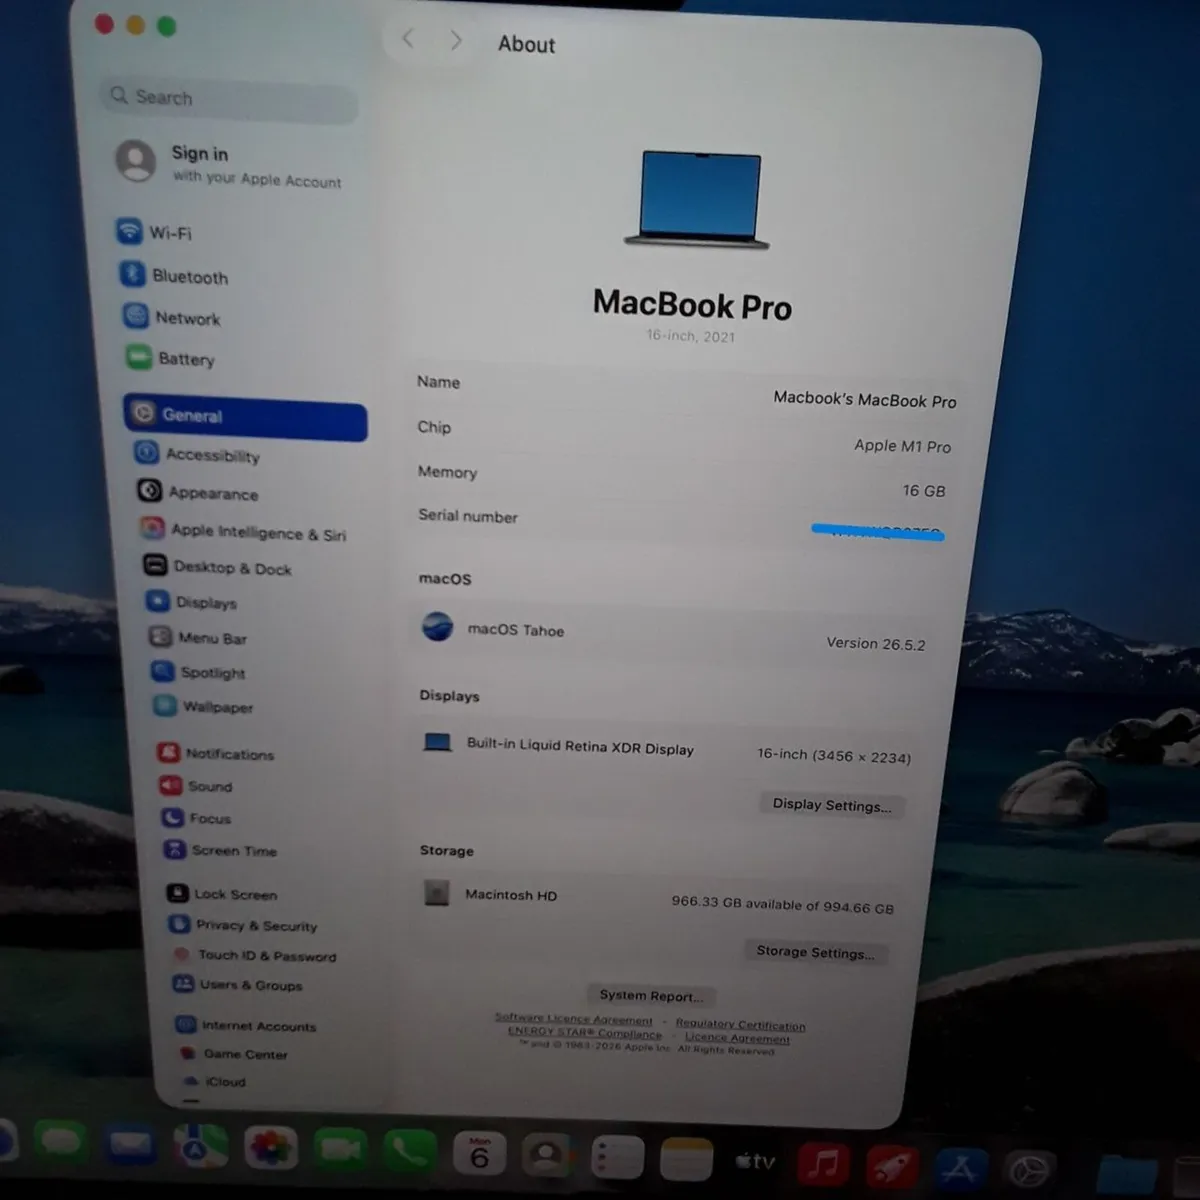Go back using the left chevron
Image resolution: width=1200 pixels, height=1200 pixels.
[x=408, y=39]
